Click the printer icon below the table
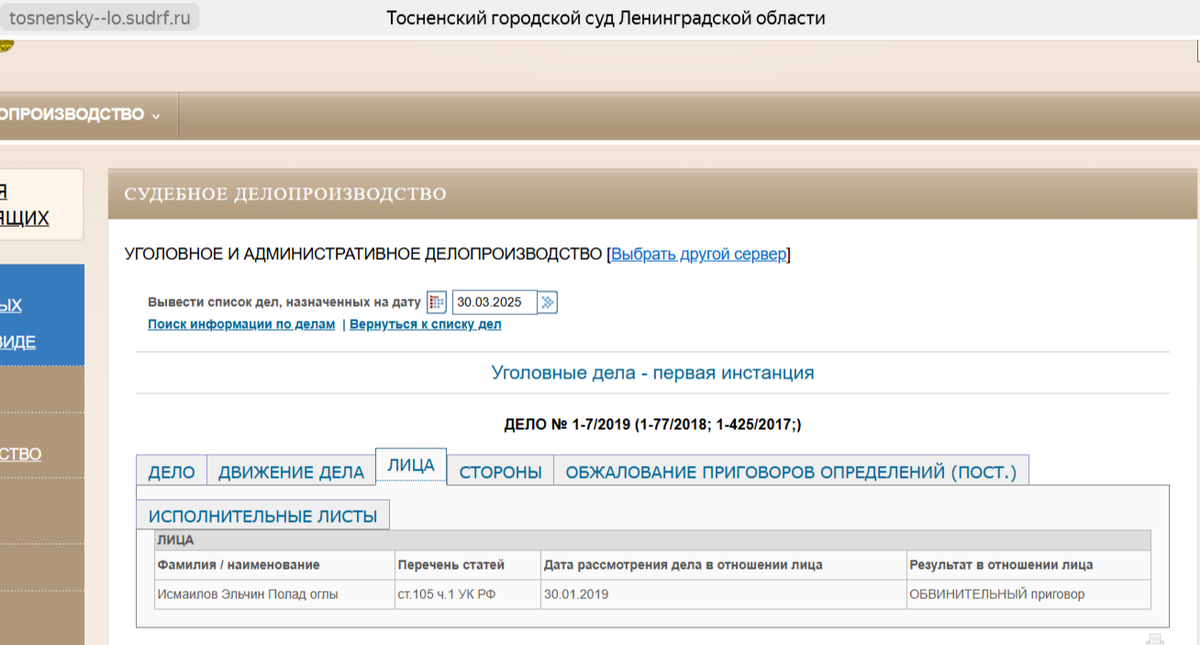The width and height of the screenshot is (1200, 645). click(1155, 640)
